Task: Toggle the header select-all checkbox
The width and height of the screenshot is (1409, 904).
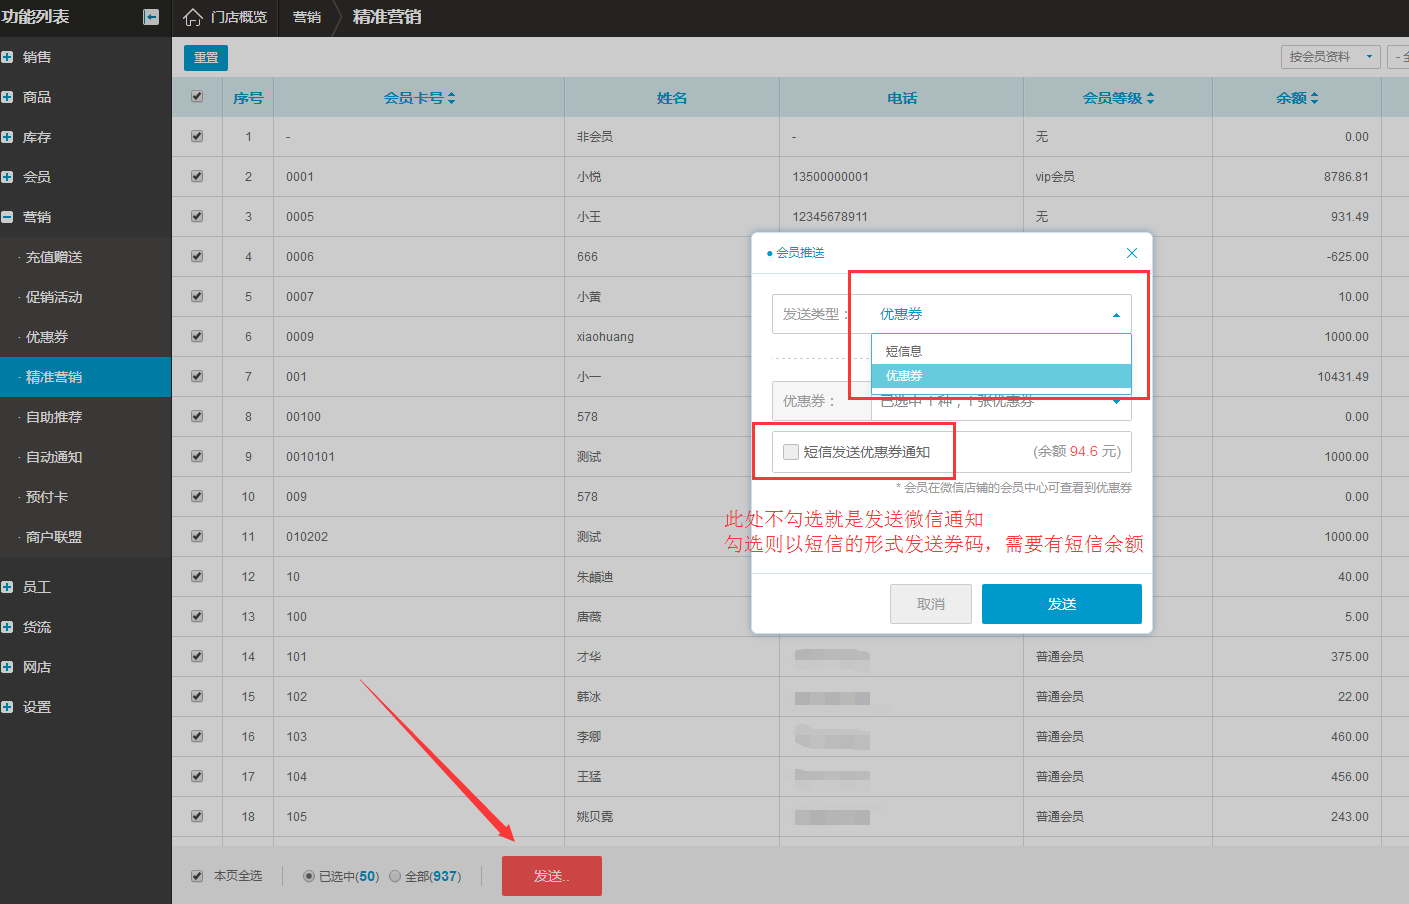Action: coord(197,97)
